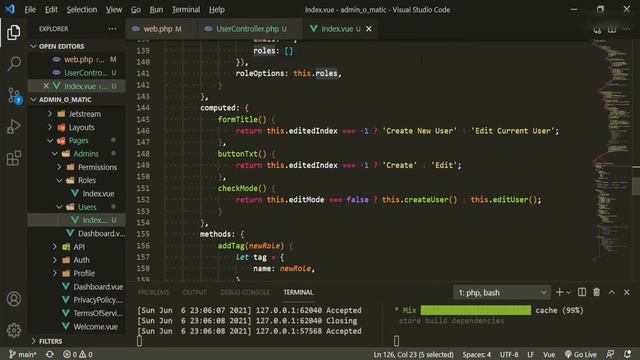This screenshot has width=640, height=360.
Task: Change language mode via Vue status item
Action: (x=549, y=354)
